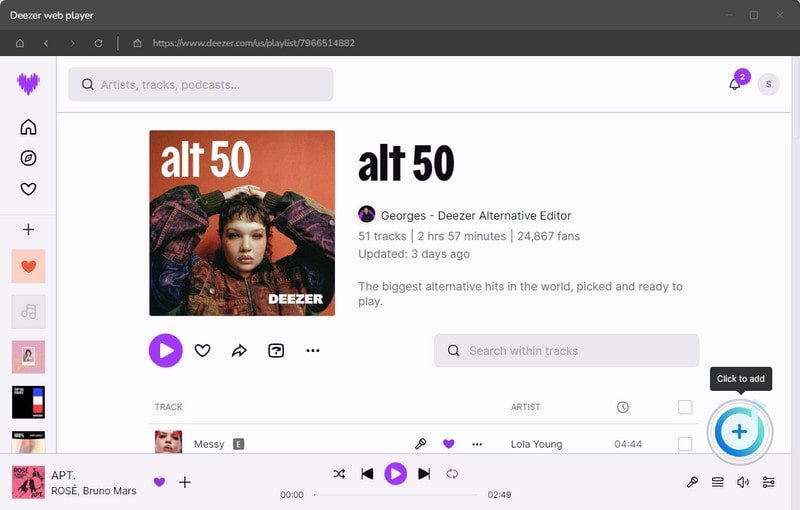Open the French flag playlist thumbnail
The width and height of the screenshot is (800, 510).
(29, 402)
